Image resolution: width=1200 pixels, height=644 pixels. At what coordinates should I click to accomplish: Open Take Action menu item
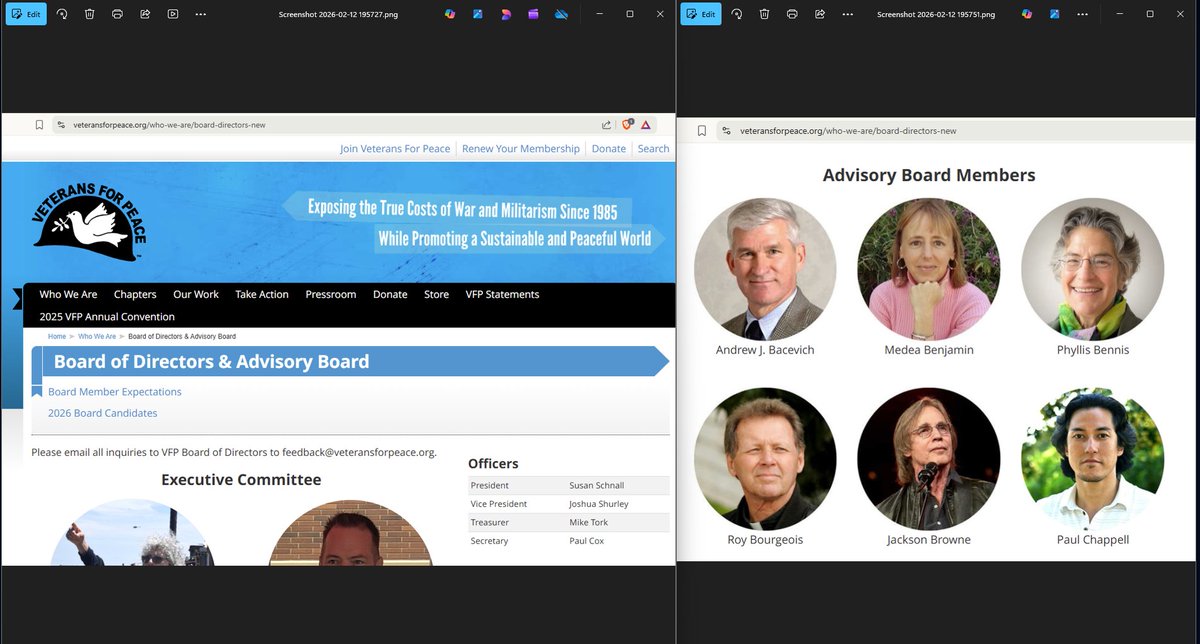click(262, 294)
